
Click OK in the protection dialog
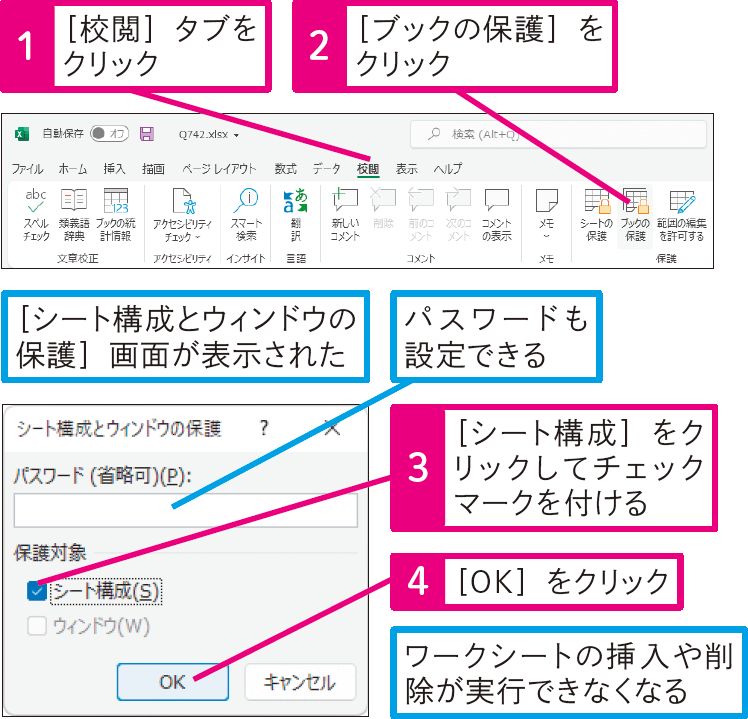pyautogui.click(x=173, y=682)
